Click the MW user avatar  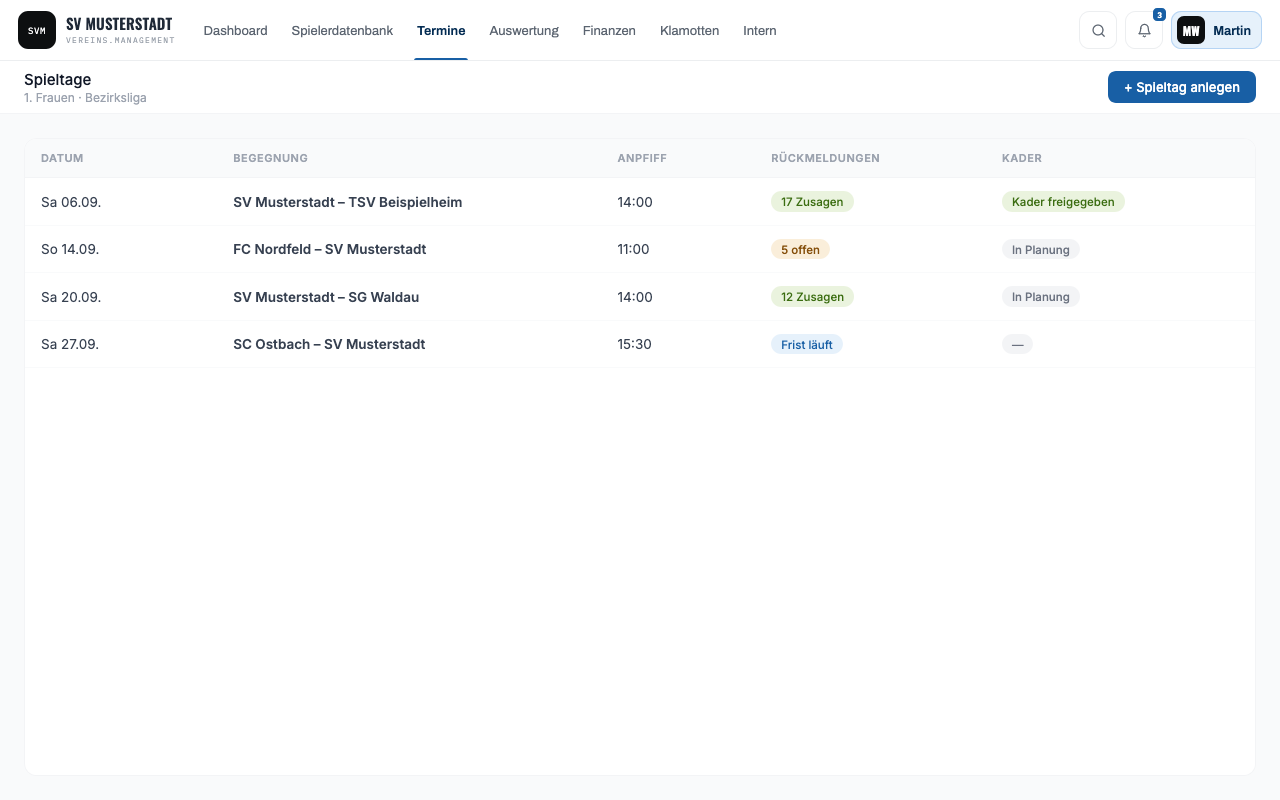[x=1191, y=30]
